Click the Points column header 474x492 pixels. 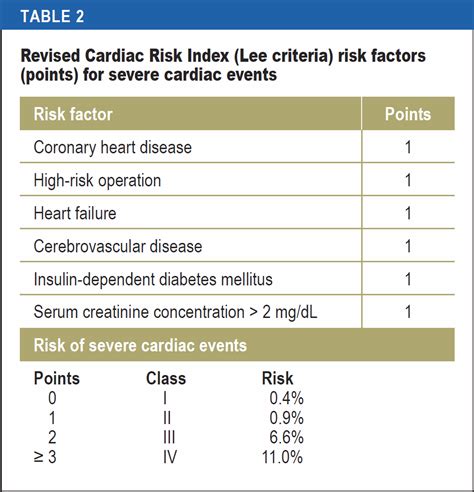(x=408, y=114)
